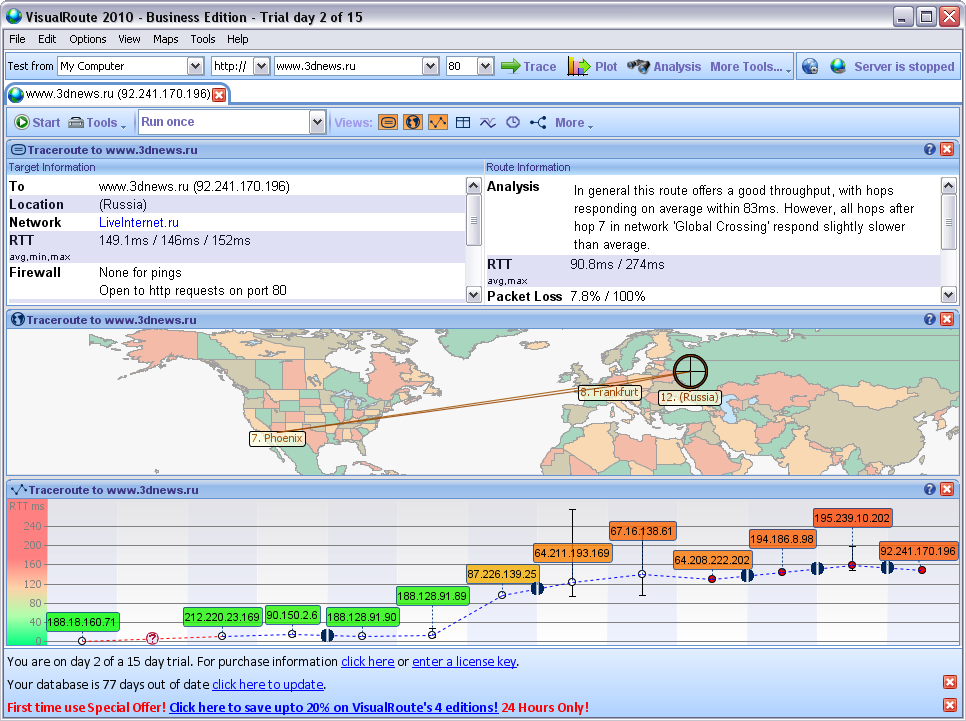Click the globe settings icon beside More Tools
The width and height of the screenshot is (966, 721).
tap(810, 67)
